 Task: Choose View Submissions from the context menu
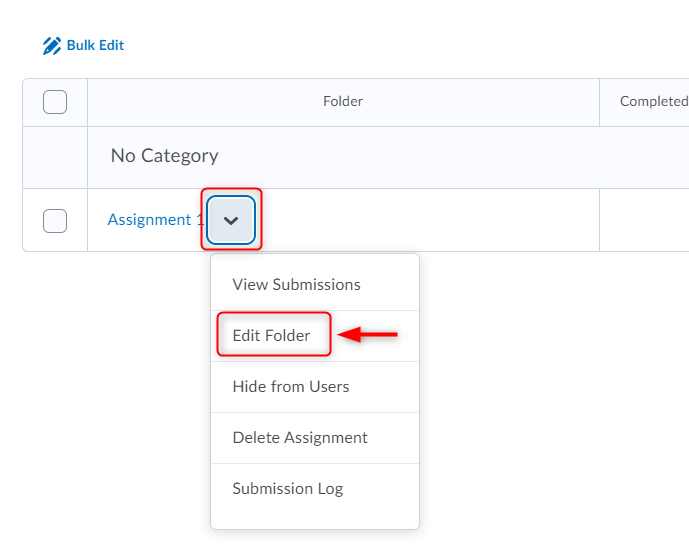pos(296,285)
